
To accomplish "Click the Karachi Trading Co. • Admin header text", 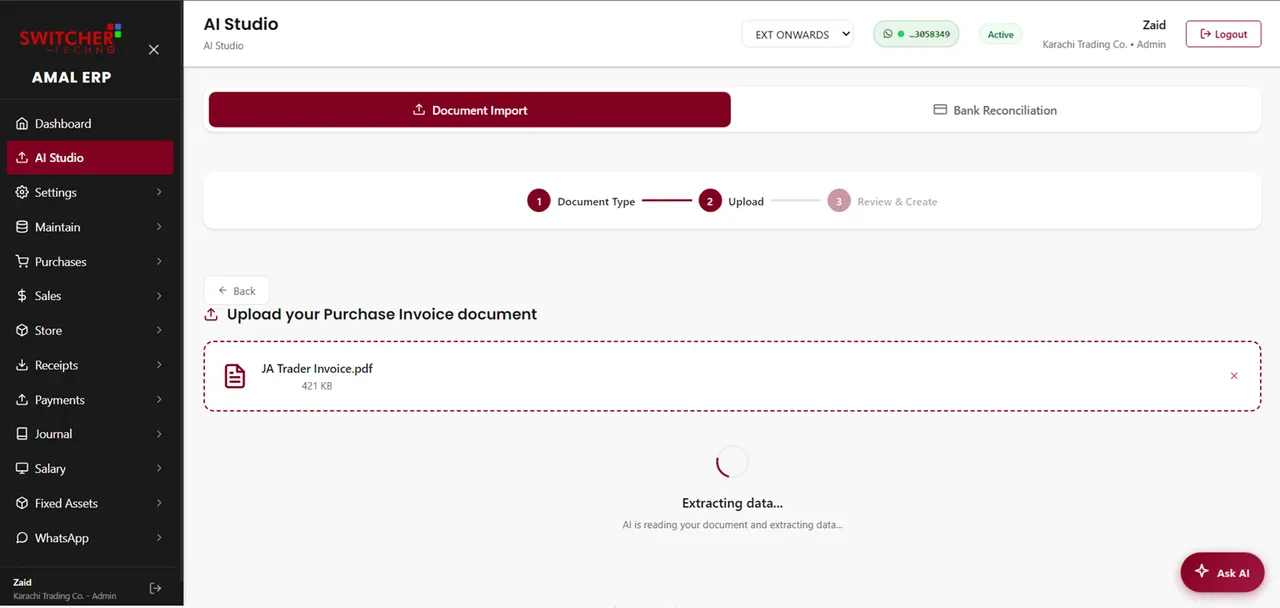I will pos(1104,45).
